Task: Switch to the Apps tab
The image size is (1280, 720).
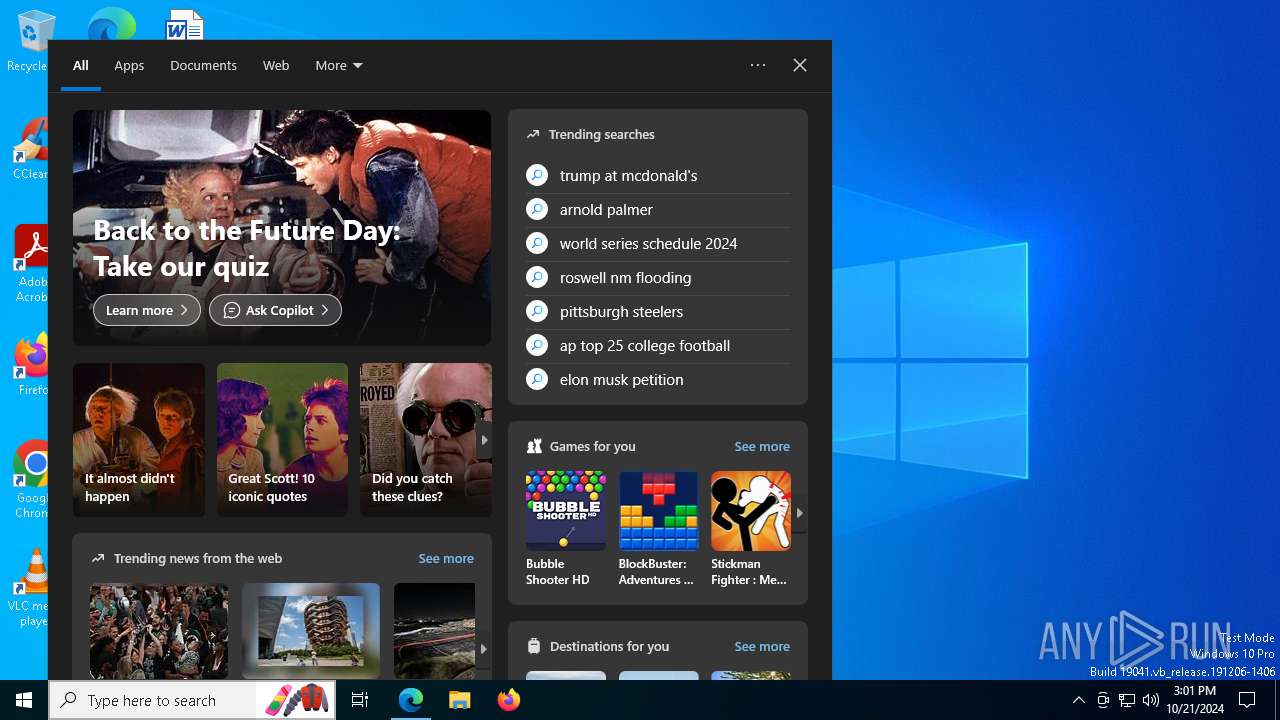Action: coord(129,65)
